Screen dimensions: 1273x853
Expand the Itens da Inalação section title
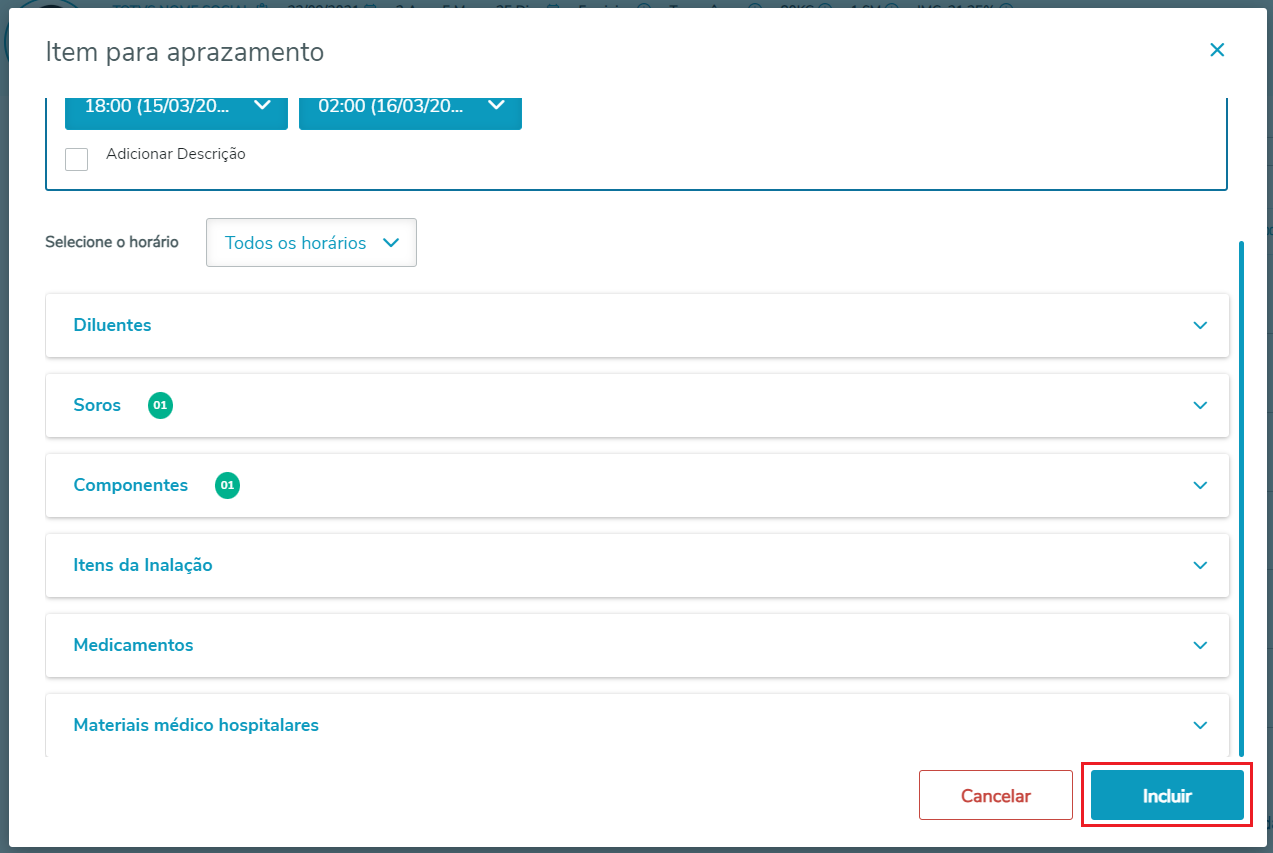point(143,565)
